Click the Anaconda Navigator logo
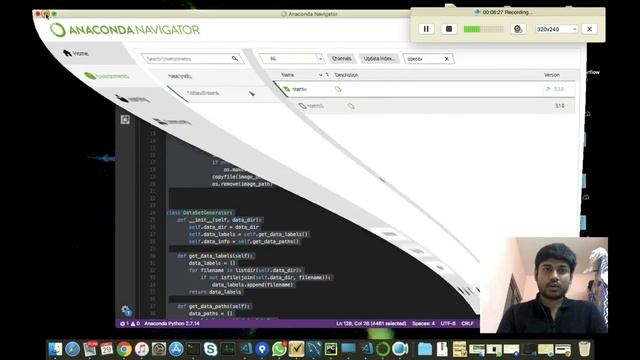 point(124,29)
